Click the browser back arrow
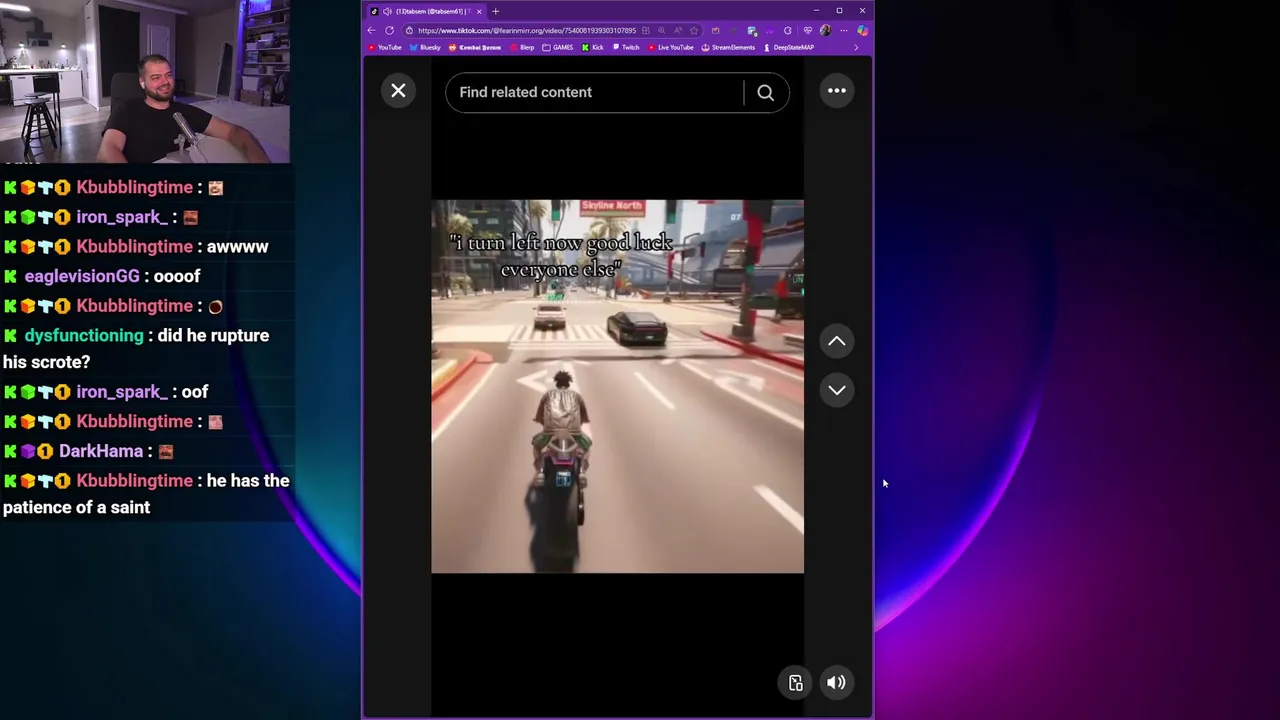Screen dimensions: 1280x720 [x=371, y=30]
